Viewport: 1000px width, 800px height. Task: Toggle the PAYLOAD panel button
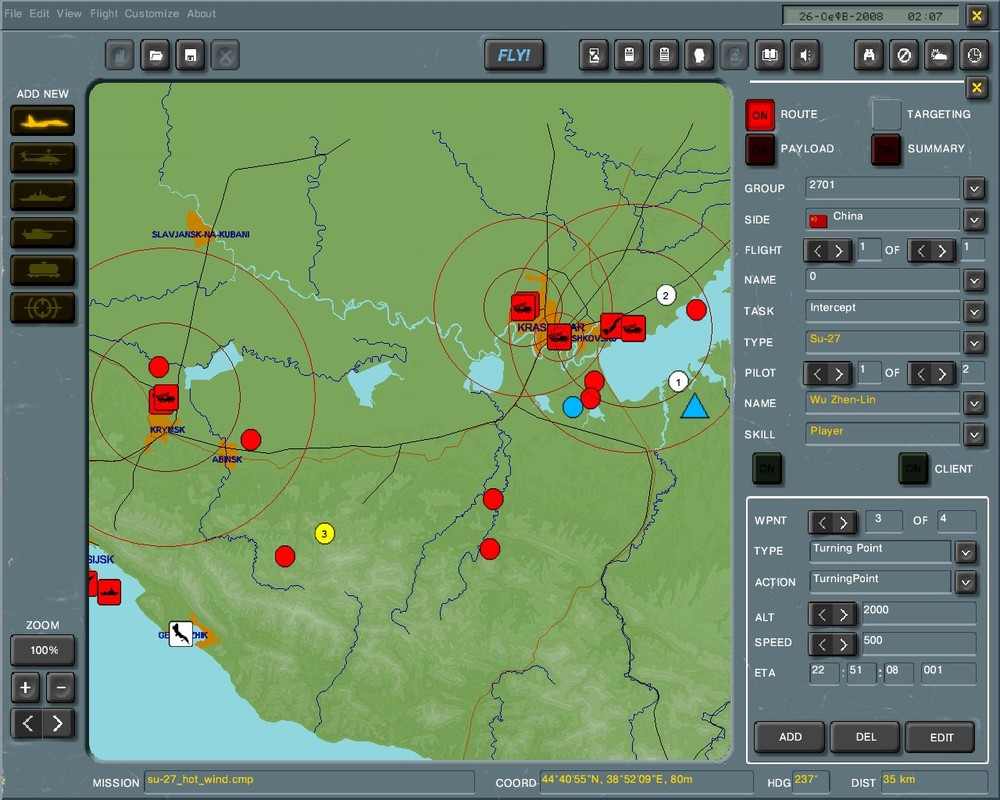(x=760, y=149)
